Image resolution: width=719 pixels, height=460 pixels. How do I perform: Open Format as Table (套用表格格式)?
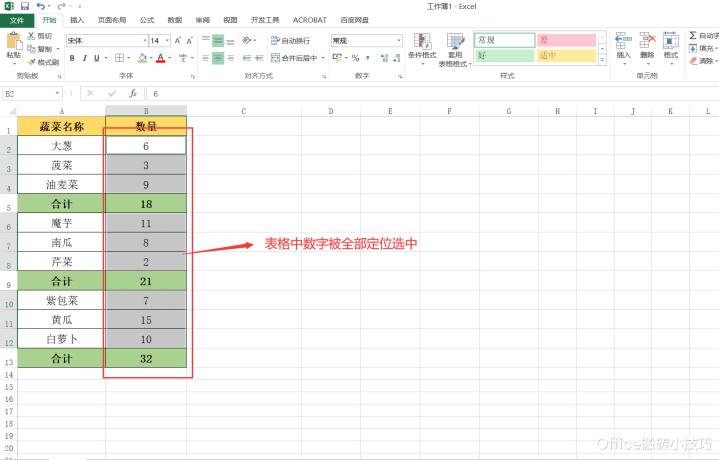pyautogui.click(x=455, y=49)
